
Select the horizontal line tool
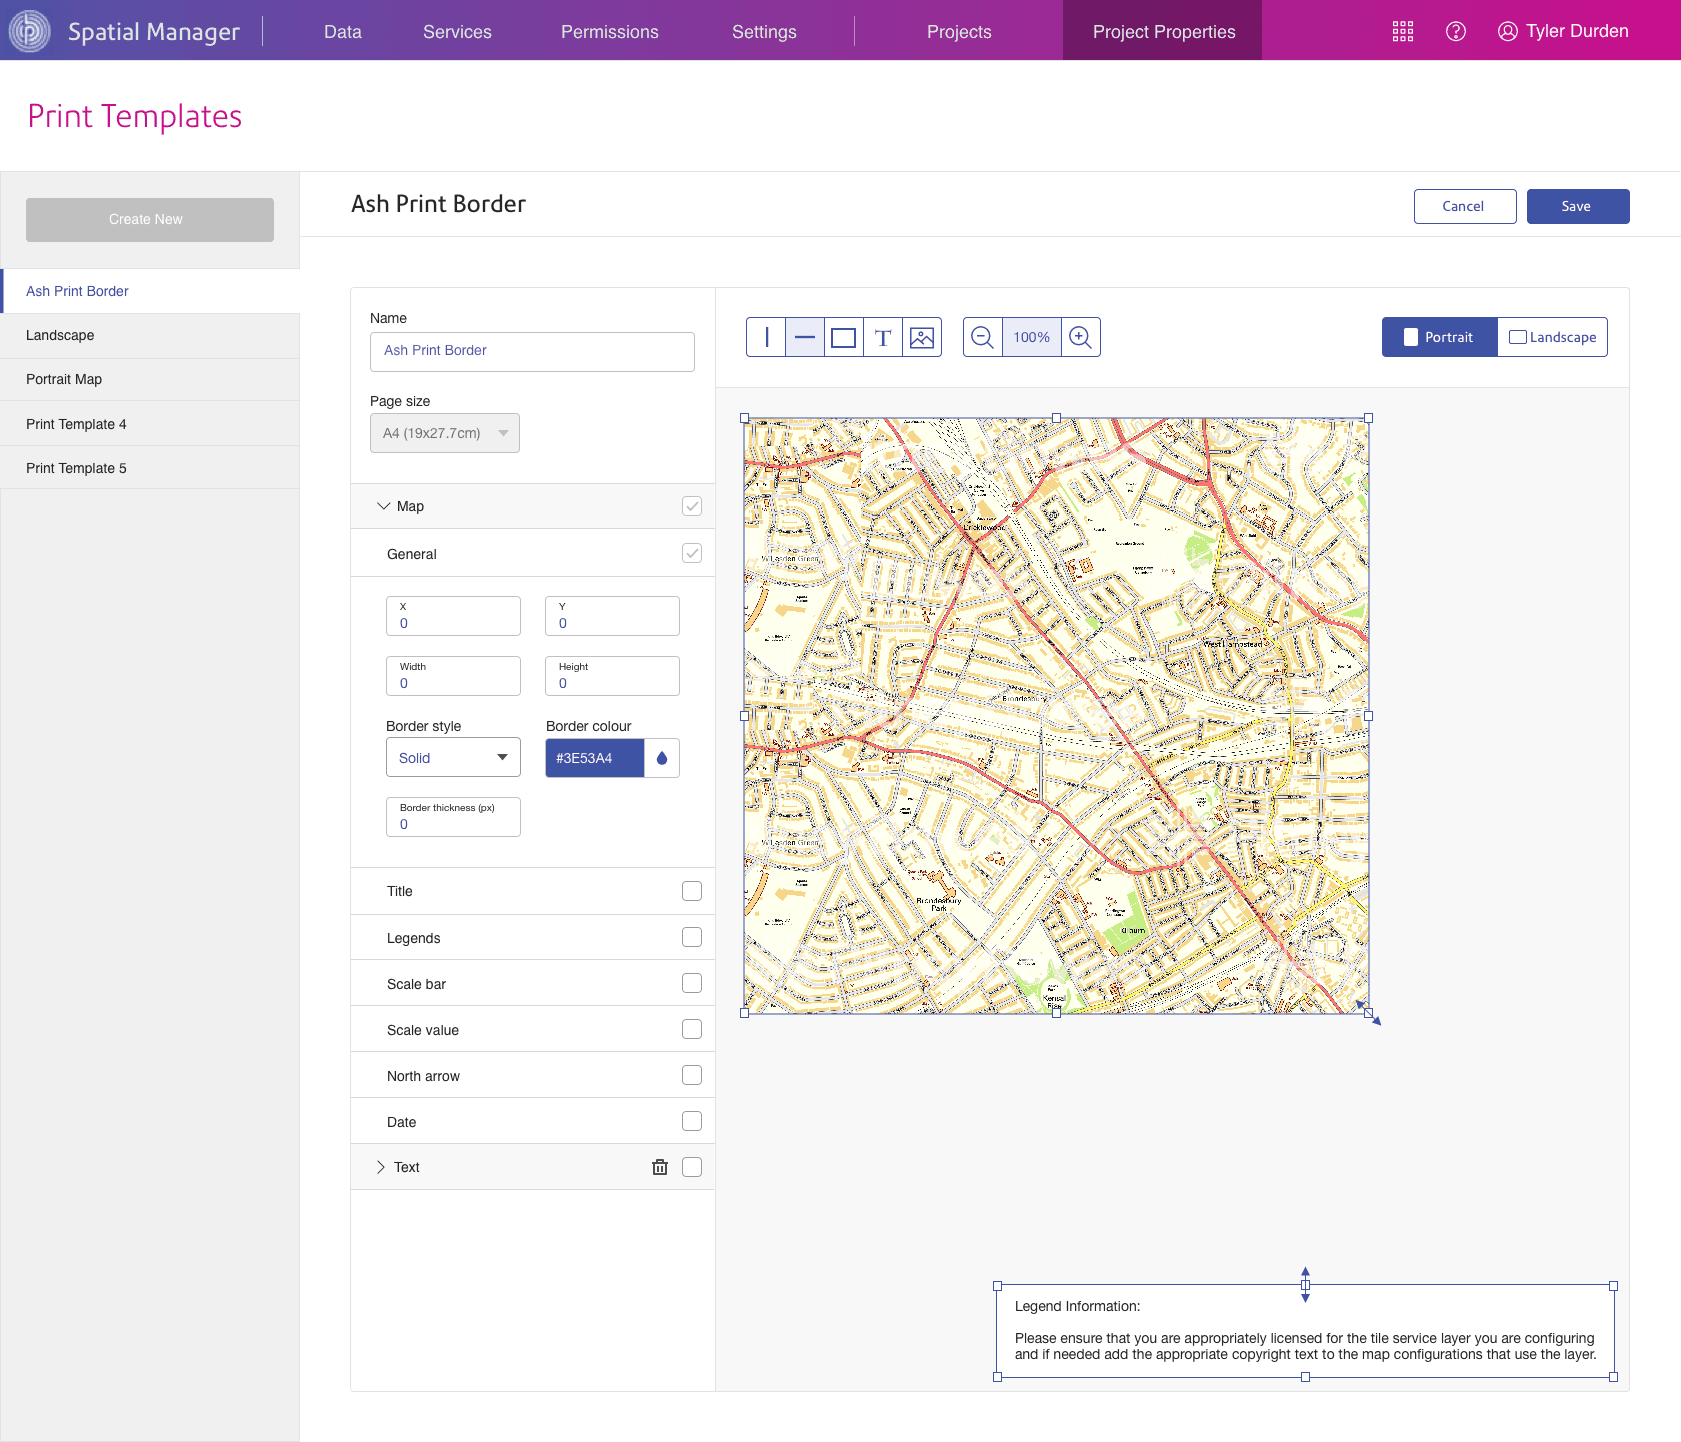[805, 337]
